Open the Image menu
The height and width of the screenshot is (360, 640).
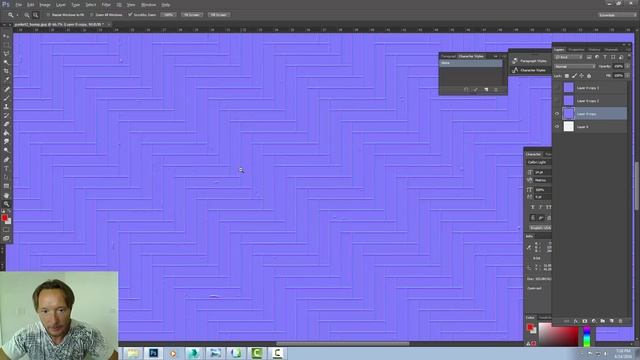[44, 5]
